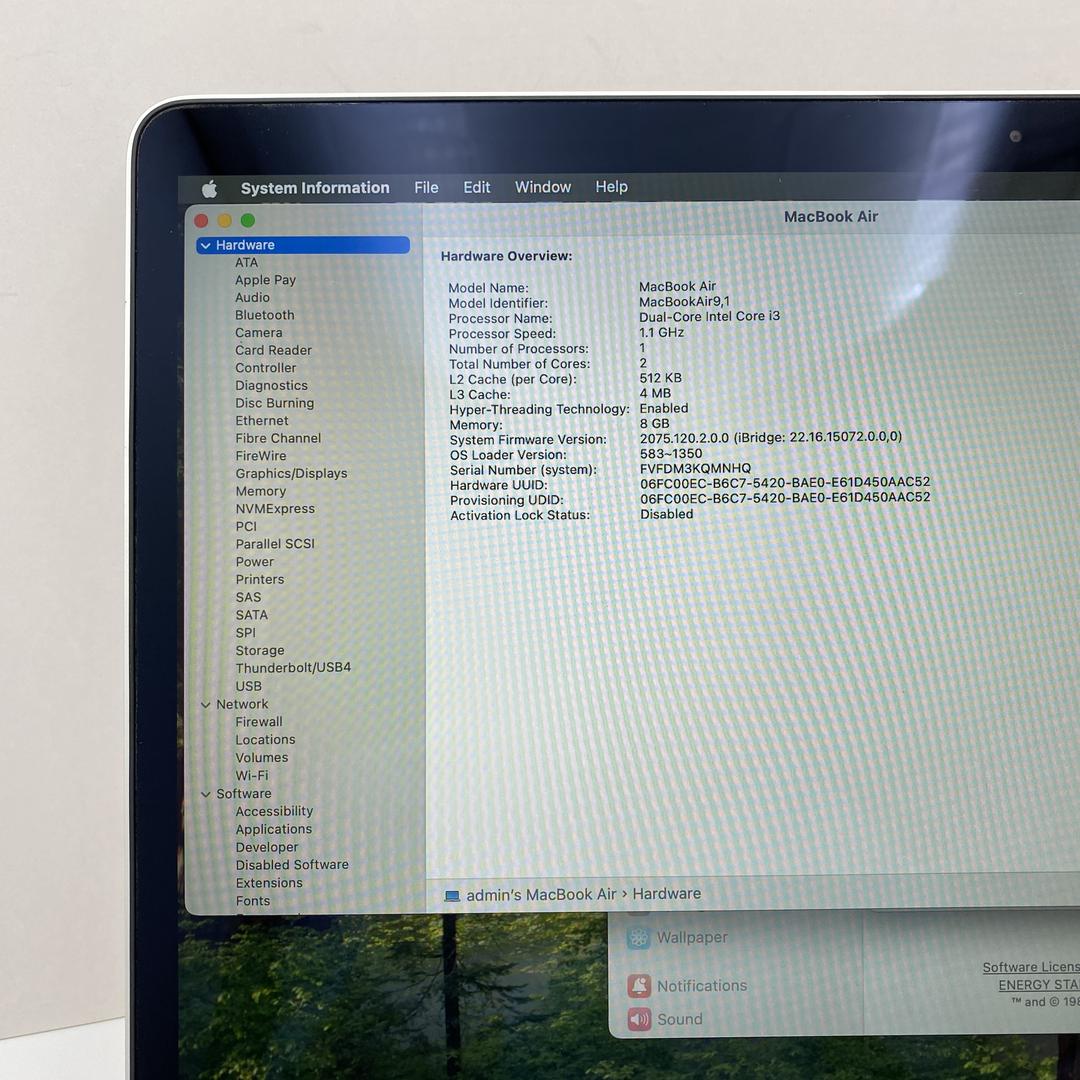Click the Notifications icon in System Settings
The width and height of the screenshot is (1080, 1080).
tap(639, 986)
